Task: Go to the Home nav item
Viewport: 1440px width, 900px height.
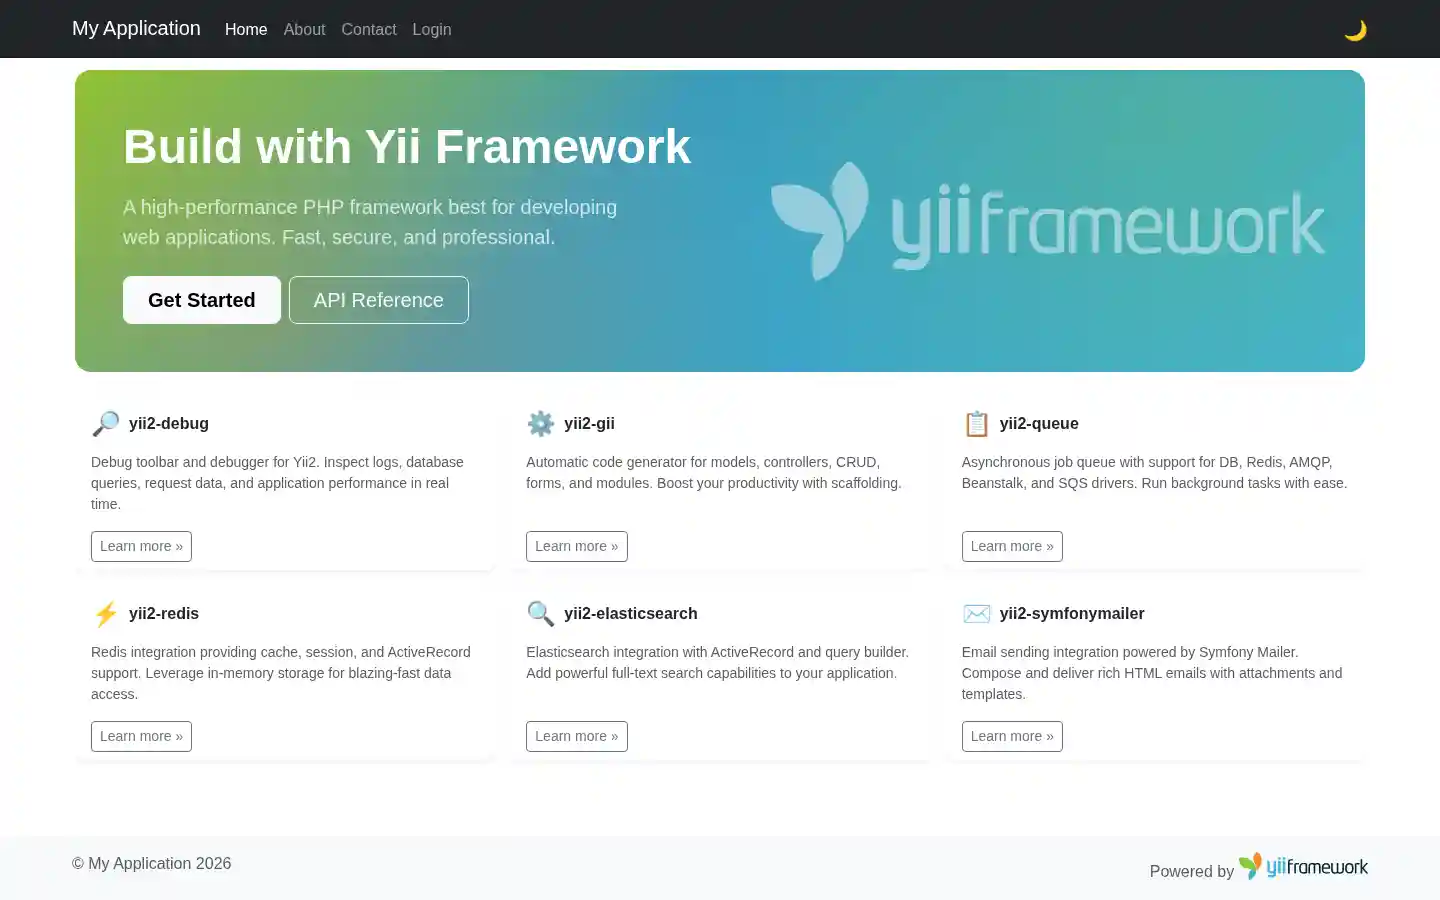Action: [246, 30]
